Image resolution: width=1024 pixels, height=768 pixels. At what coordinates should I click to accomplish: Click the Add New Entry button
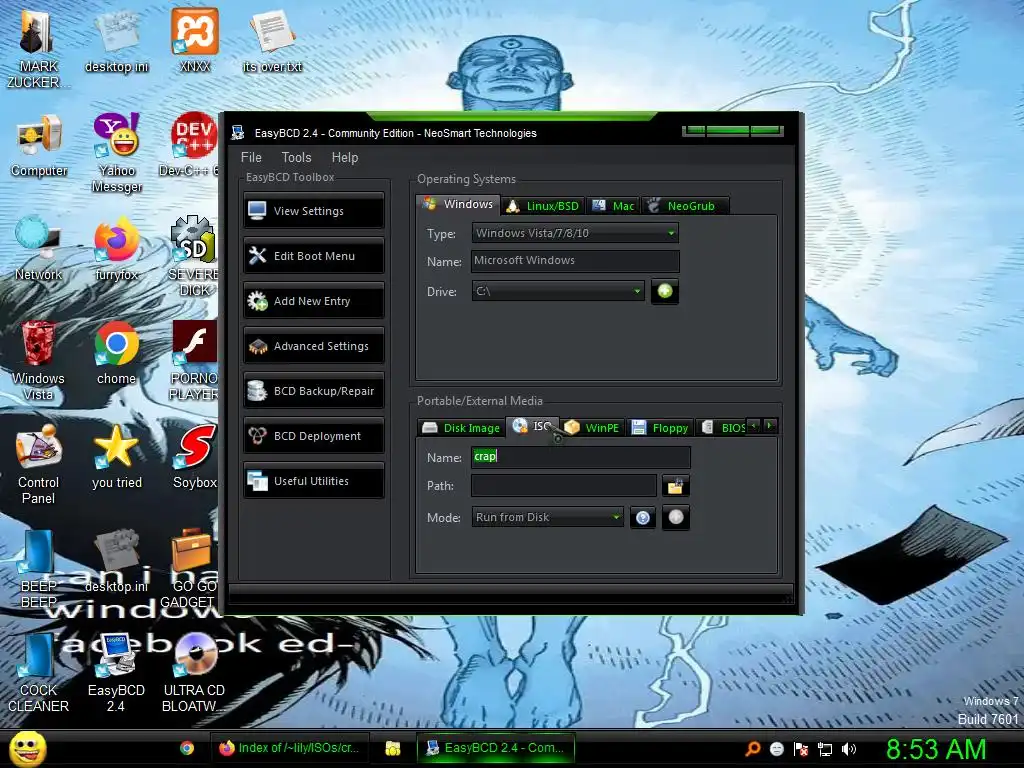[313, 301]
